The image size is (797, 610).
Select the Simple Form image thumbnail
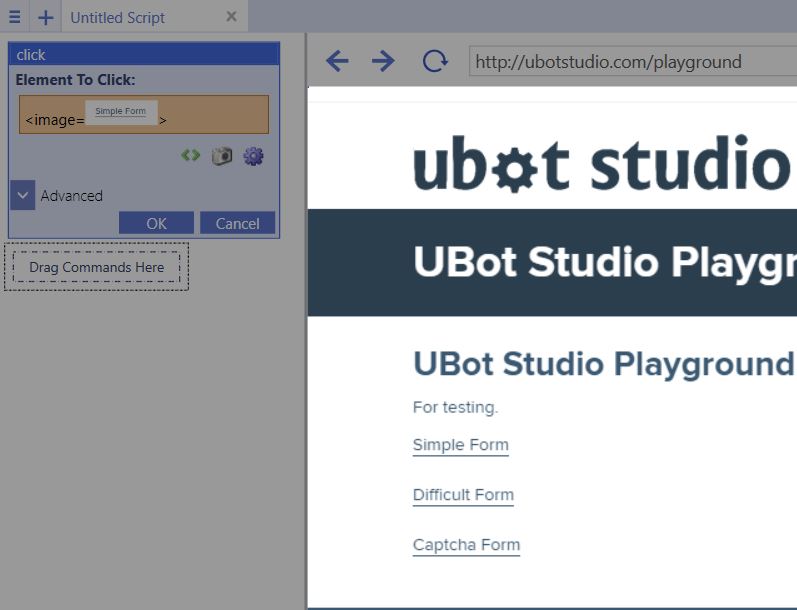tap(121, 112)
